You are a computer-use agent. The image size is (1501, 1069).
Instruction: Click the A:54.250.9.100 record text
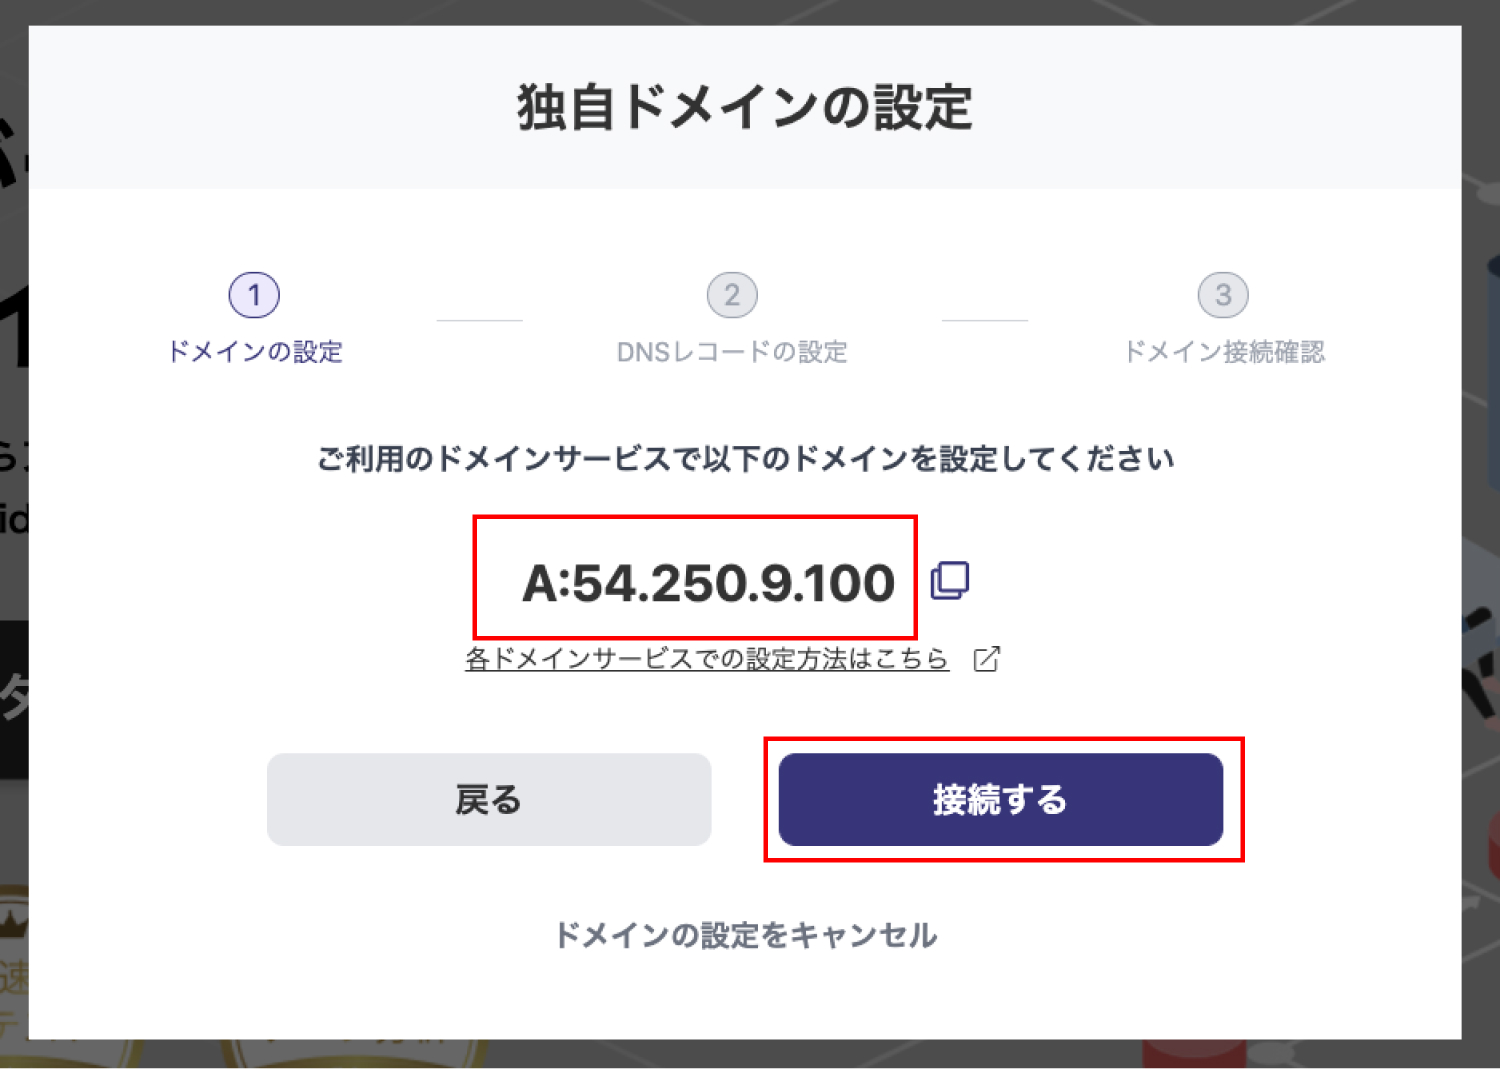pyautogui.click(x=708, y=583)
